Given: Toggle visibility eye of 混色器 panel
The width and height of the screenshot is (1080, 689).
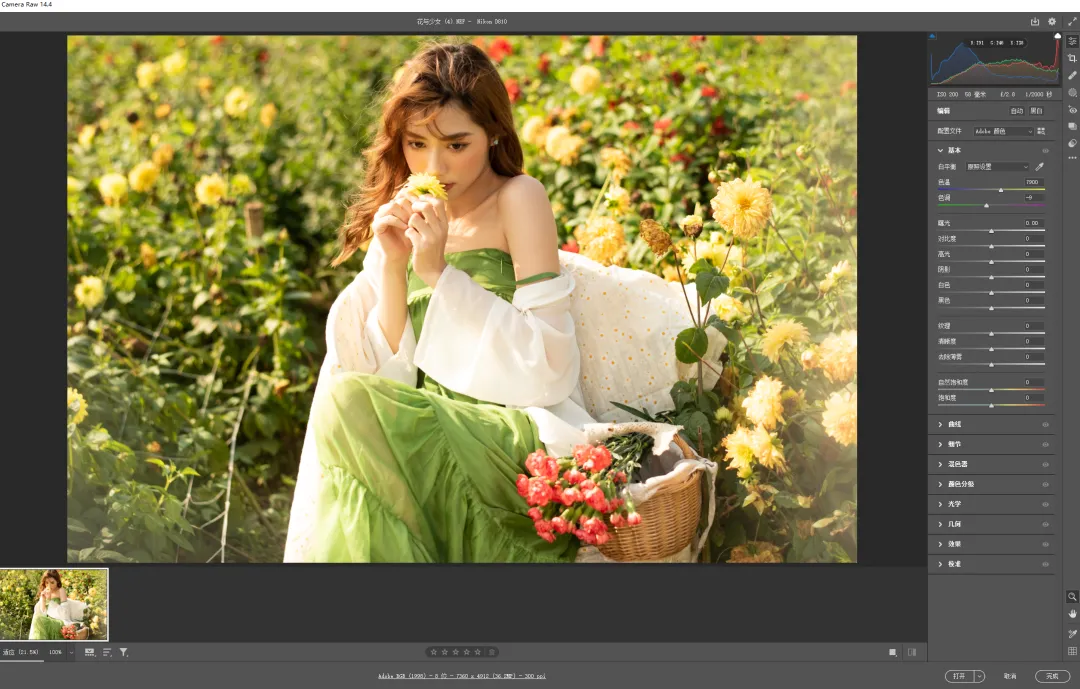Looking at the screenshot, I should pos(1046,464).
